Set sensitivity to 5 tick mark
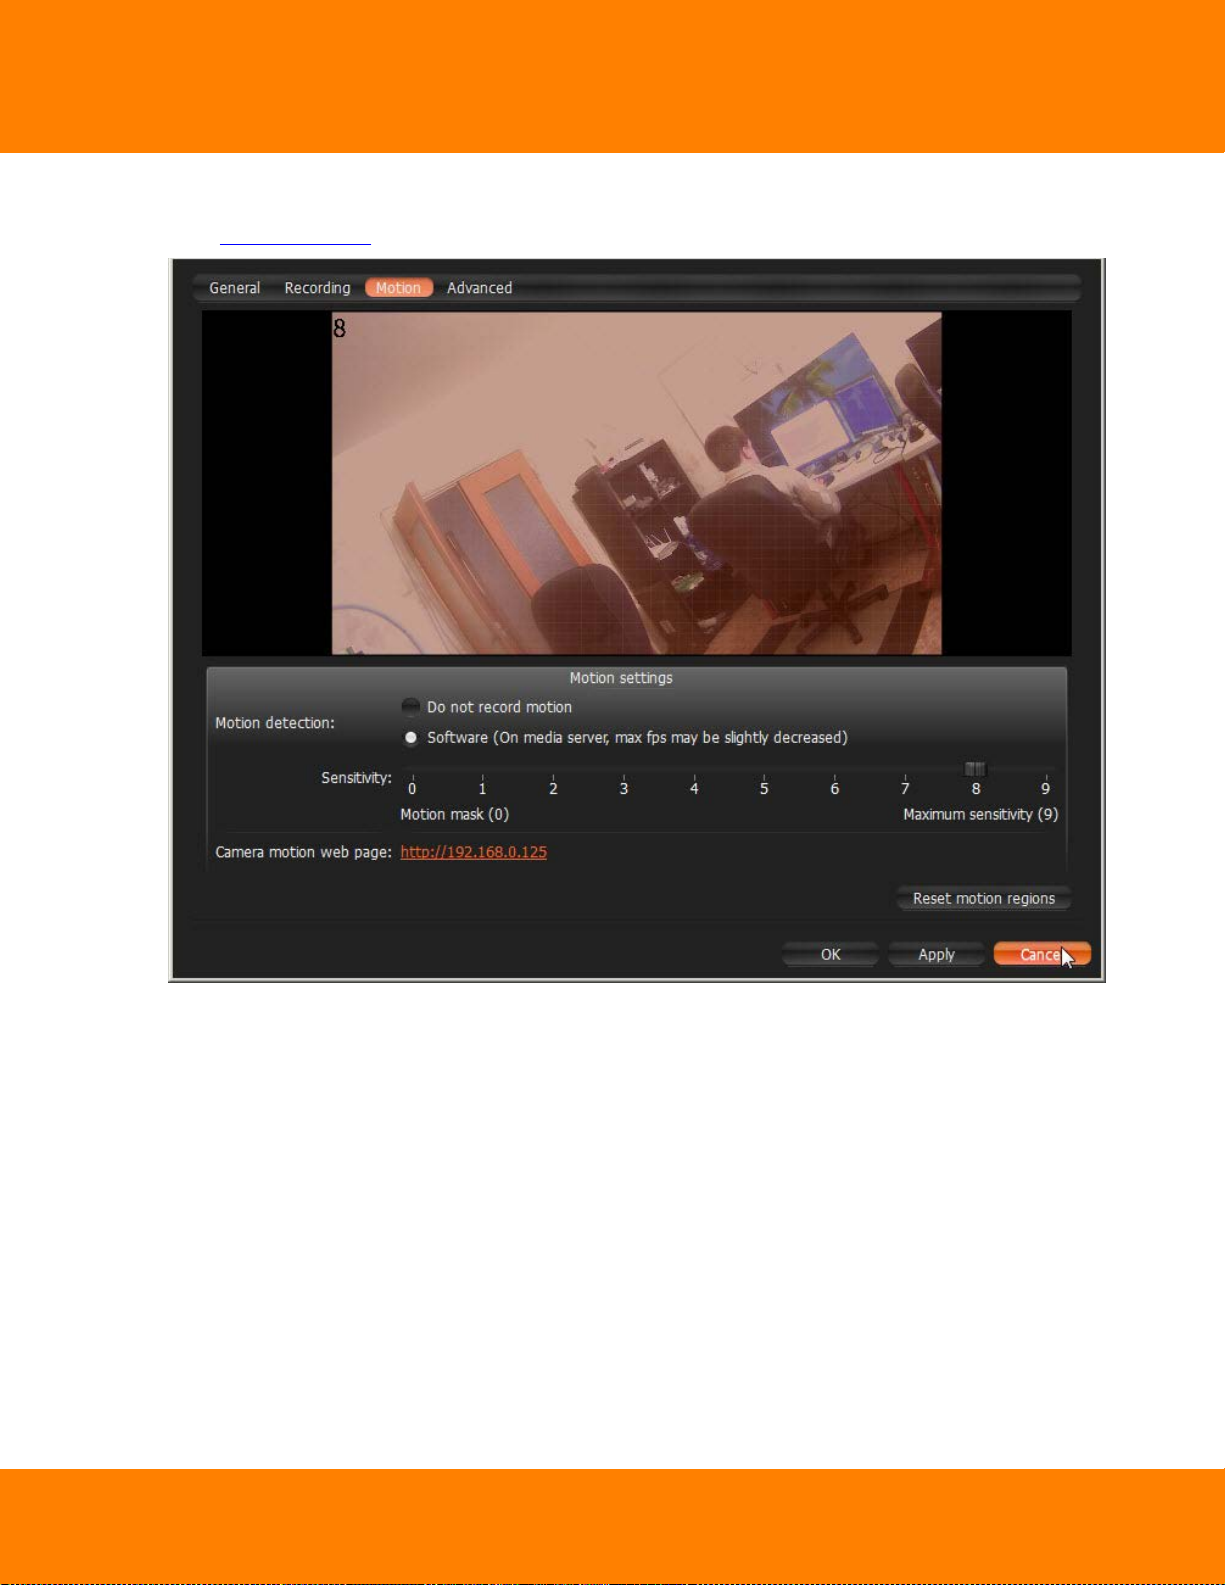 click(764, 781)
